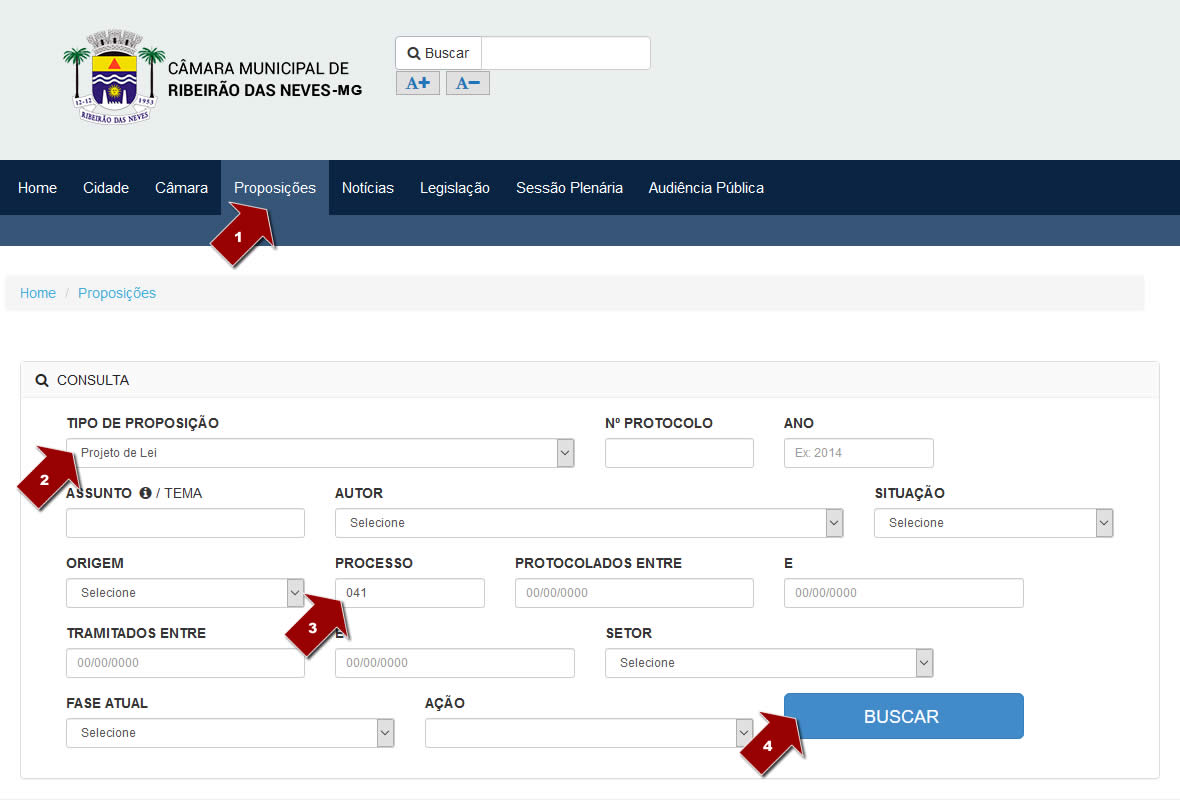Click the A- decrease font size icon
The image size is (1180, 800).
[x=467, y=83]
